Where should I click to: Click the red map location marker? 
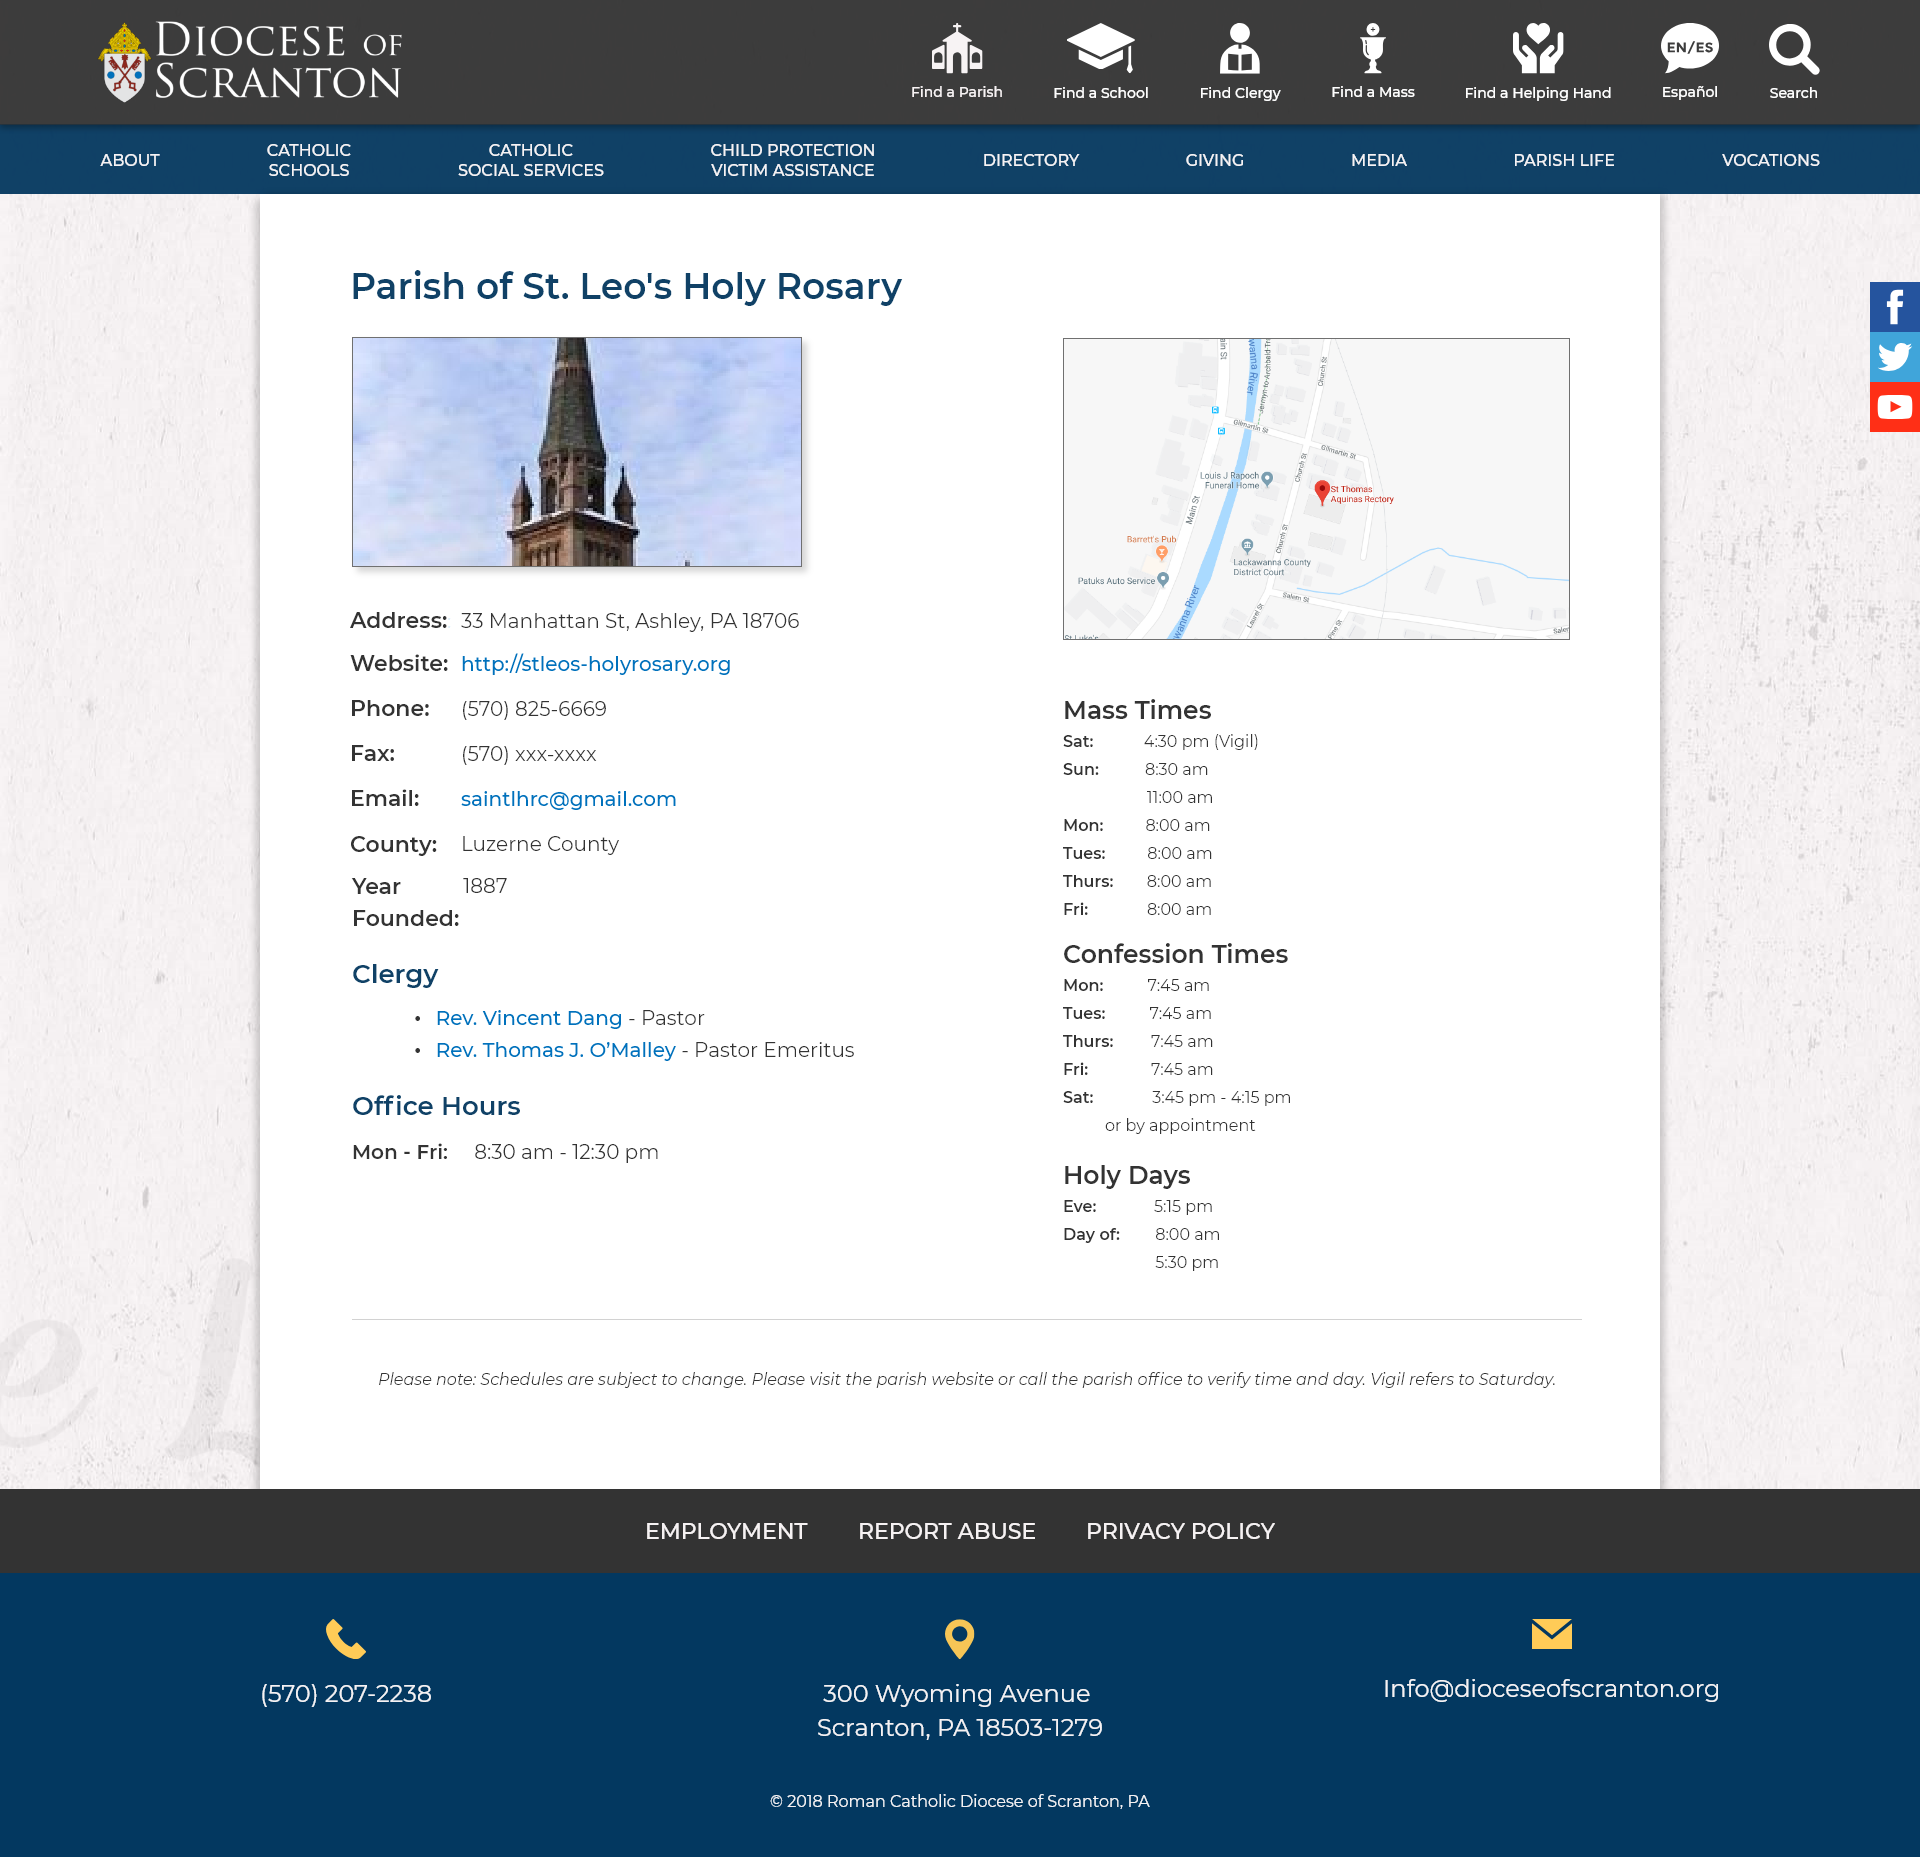pyautogui.click(x=1322, y=491)
